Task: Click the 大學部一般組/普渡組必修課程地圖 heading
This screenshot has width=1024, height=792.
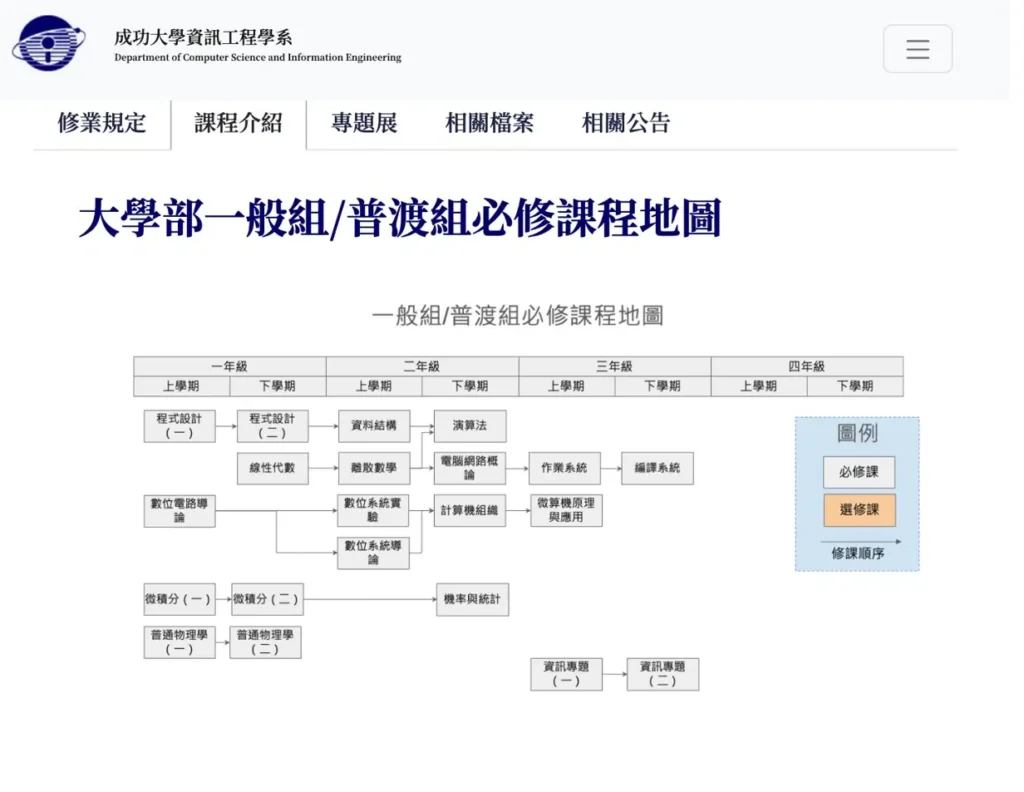Action: pos(400,217)
